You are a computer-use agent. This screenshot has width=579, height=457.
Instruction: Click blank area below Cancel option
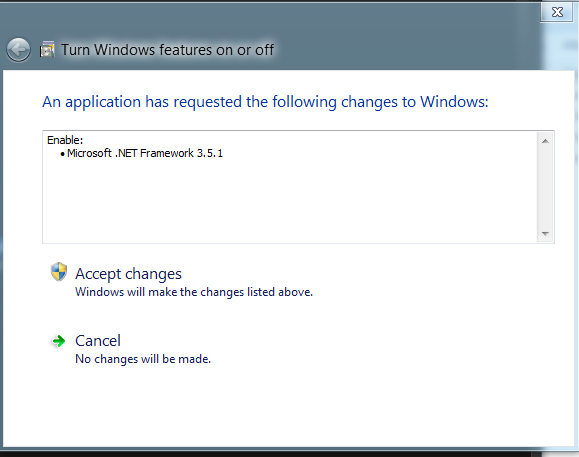pos(288,406)
